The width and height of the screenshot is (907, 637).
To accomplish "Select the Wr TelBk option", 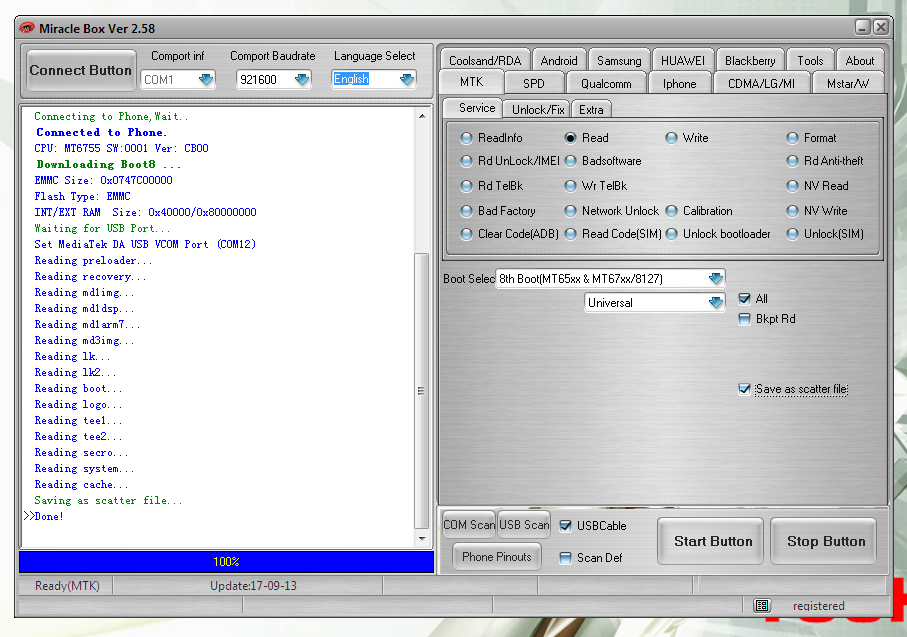I will pyautogui.click(x=596, y=186).
